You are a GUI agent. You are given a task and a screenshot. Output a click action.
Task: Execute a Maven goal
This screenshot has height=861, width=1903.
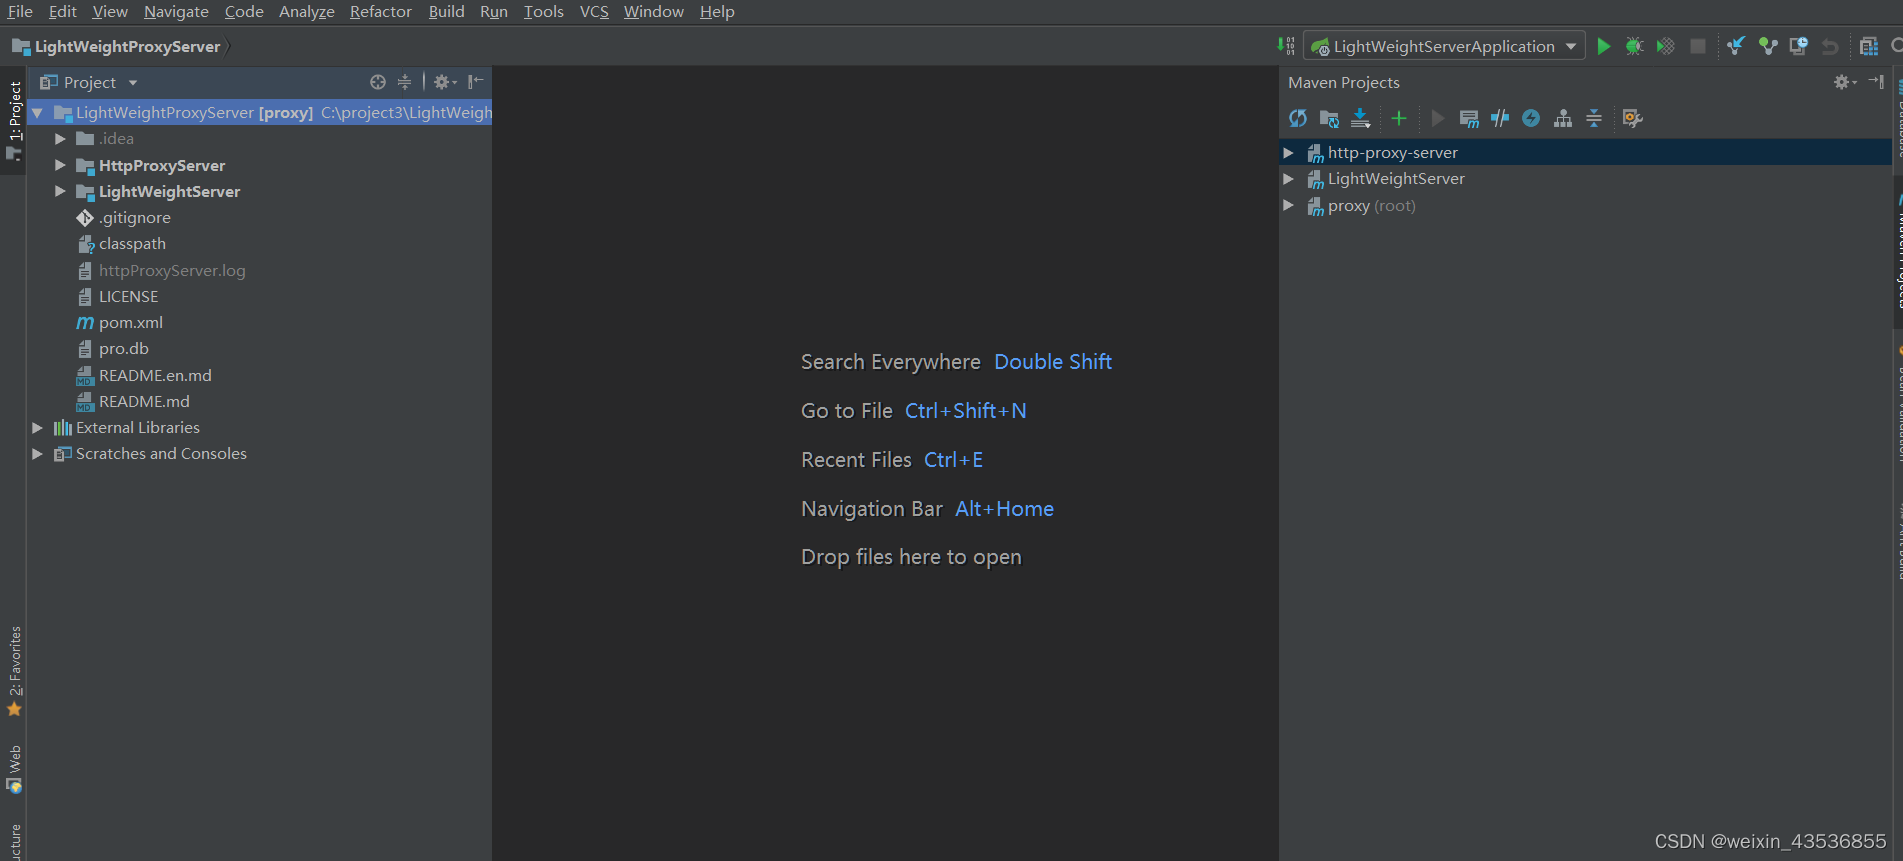[1469, 118]
